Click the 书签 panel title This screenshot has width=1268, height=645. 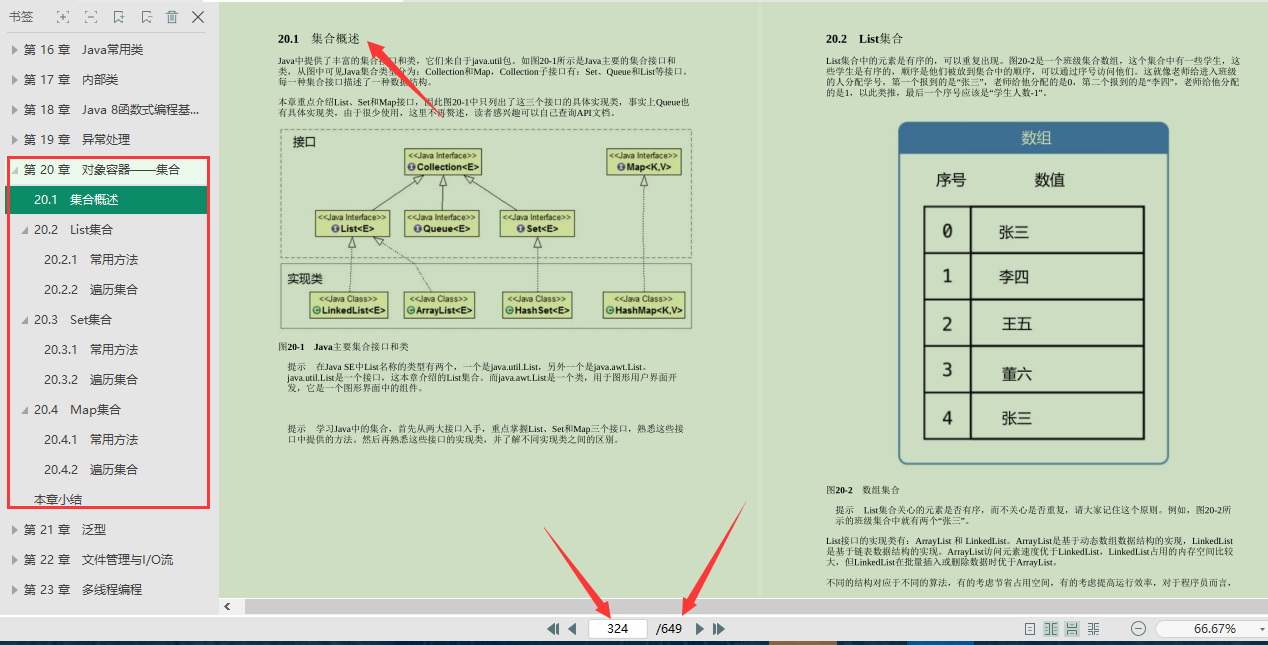(x=21, y=17)
